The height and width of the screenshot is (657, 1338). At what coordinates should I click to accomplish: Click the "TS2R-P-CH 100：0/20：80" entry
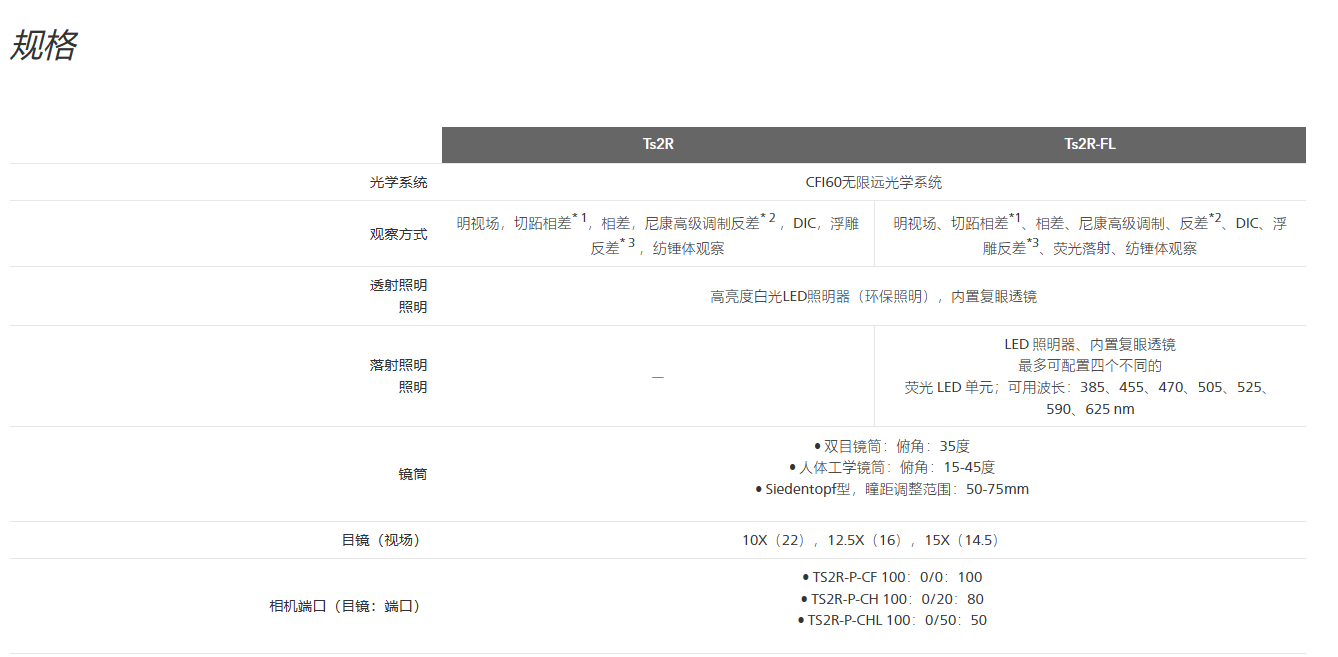pos(892,599)
